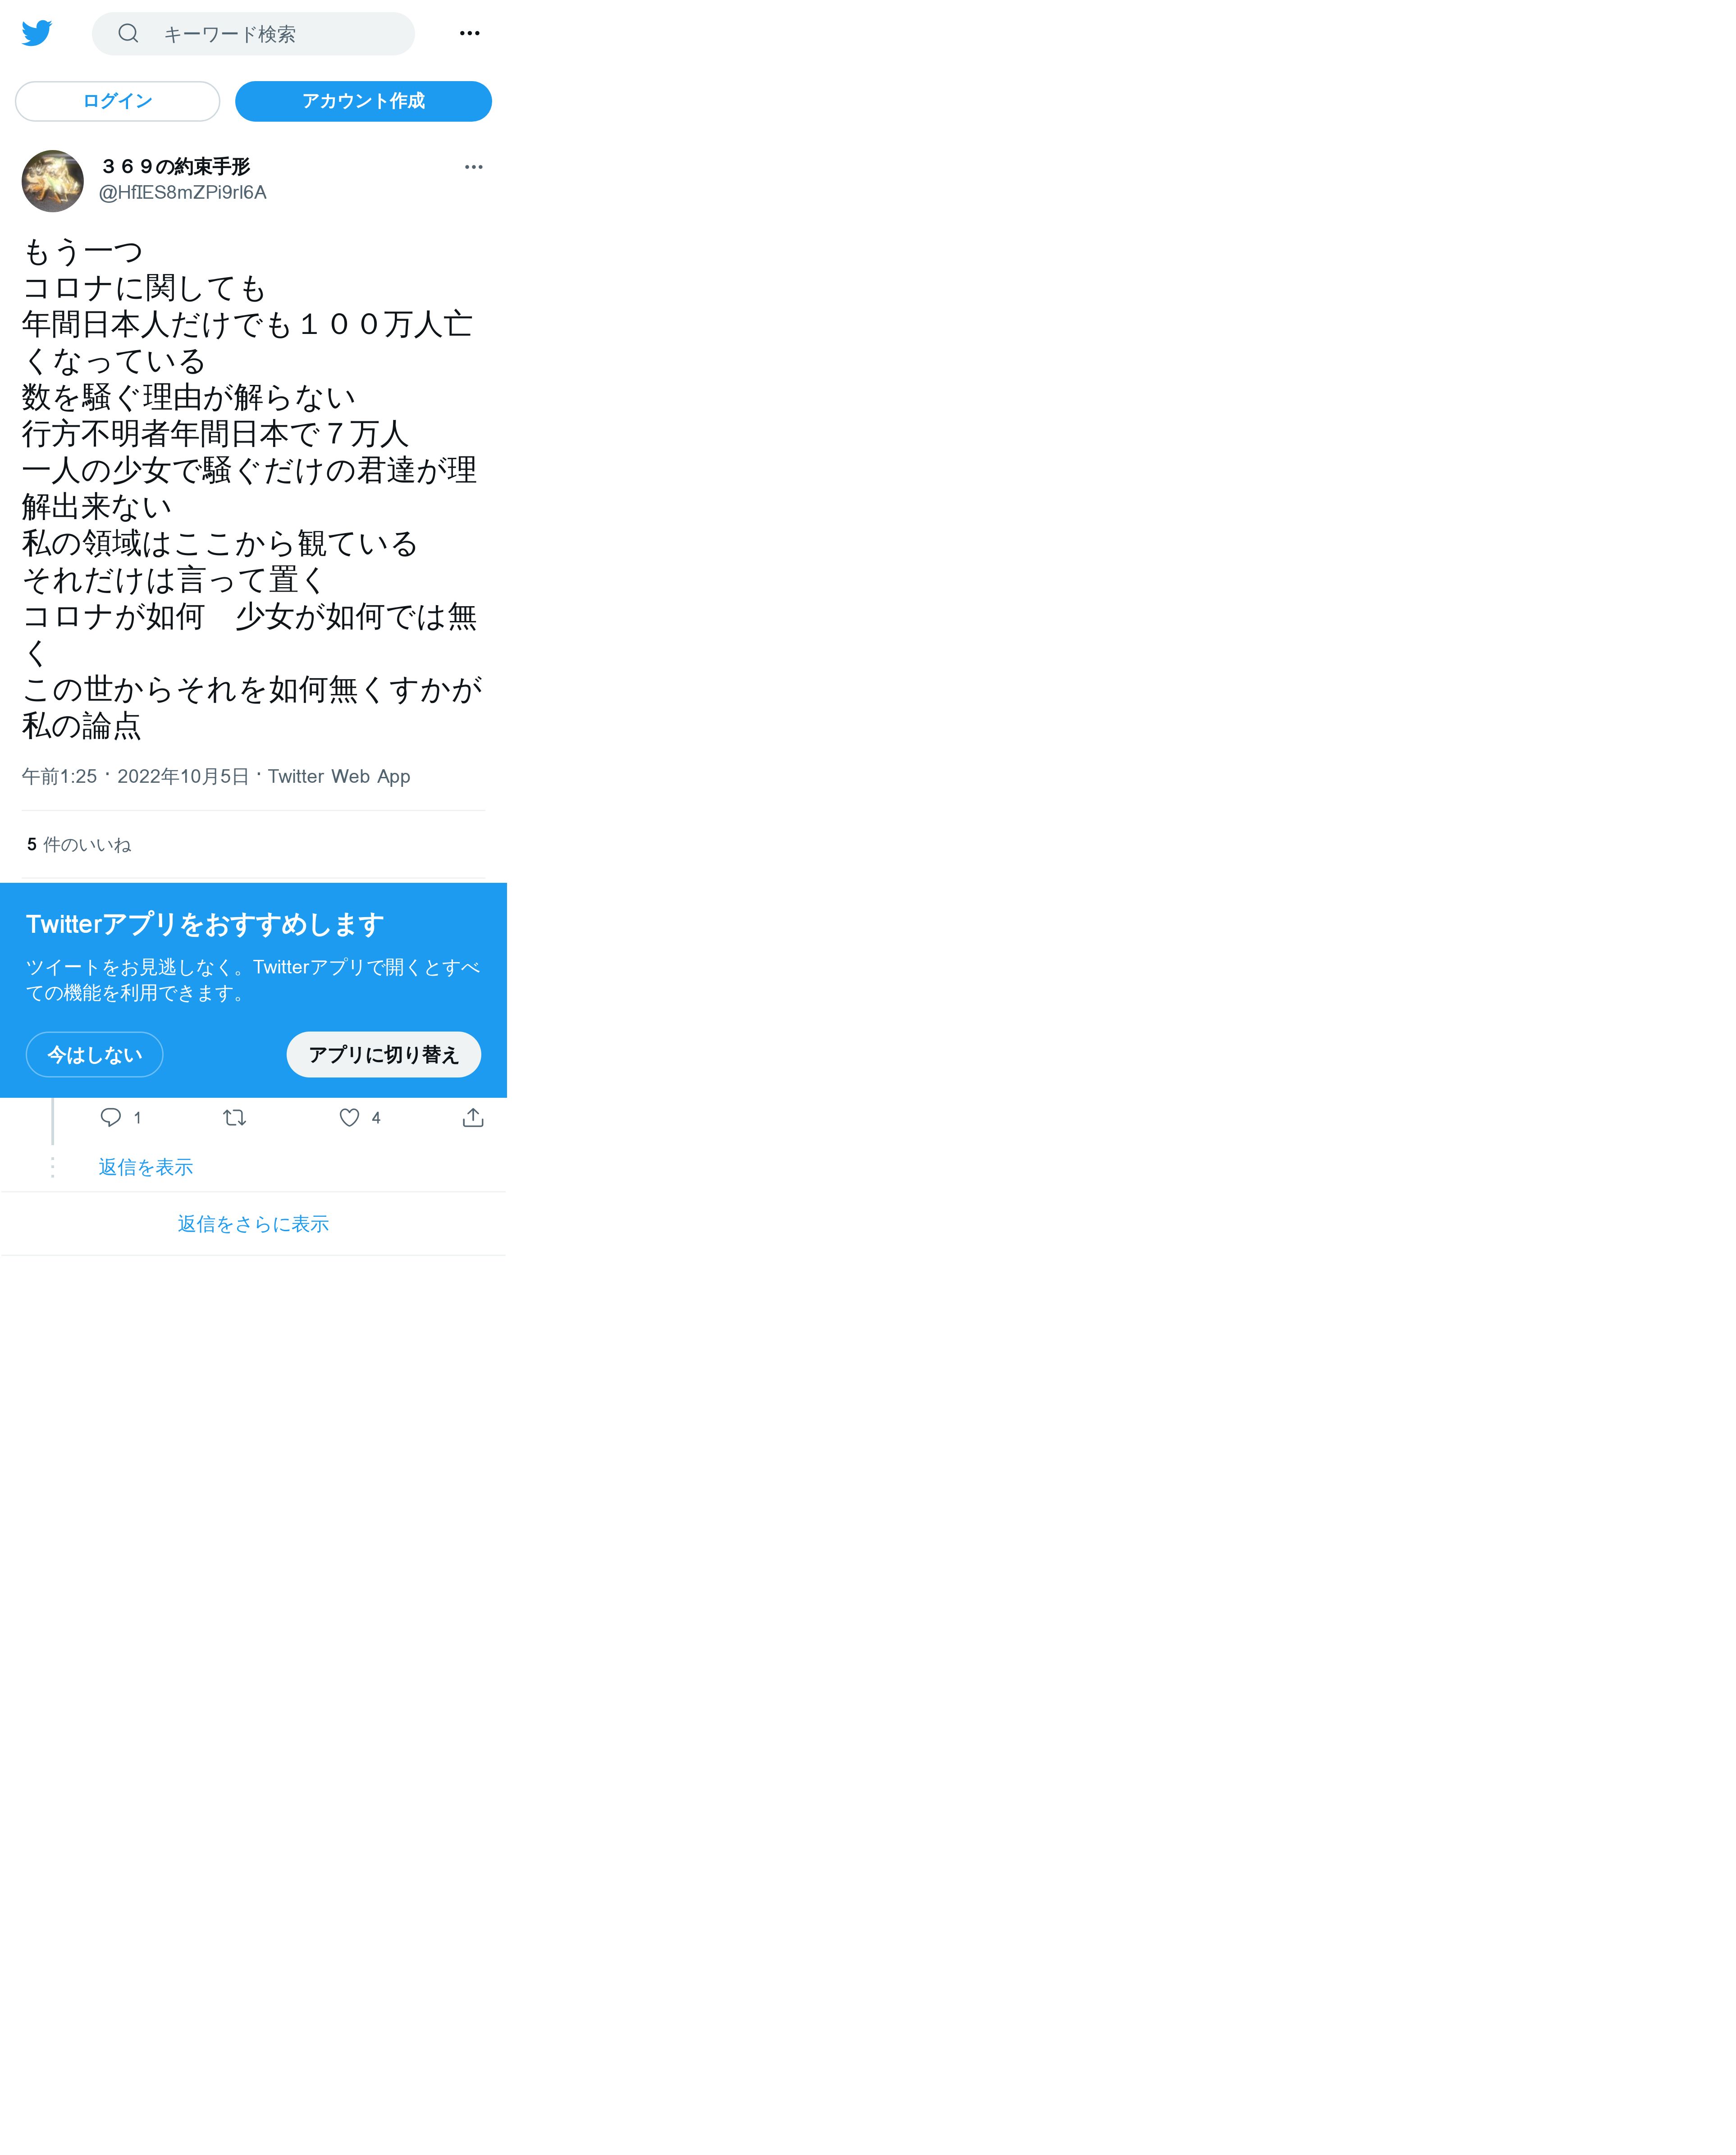Expand 返信を表示 replies
The width and height of the screenshot is (1736, 2155).
(146, 1167)
